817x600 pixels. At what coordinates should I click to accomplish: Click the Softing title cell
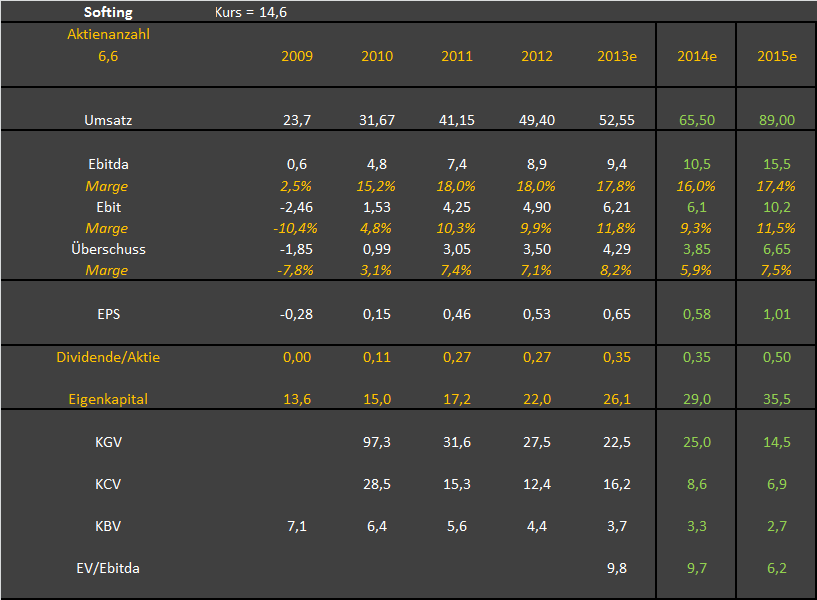(x=106, y=12)
